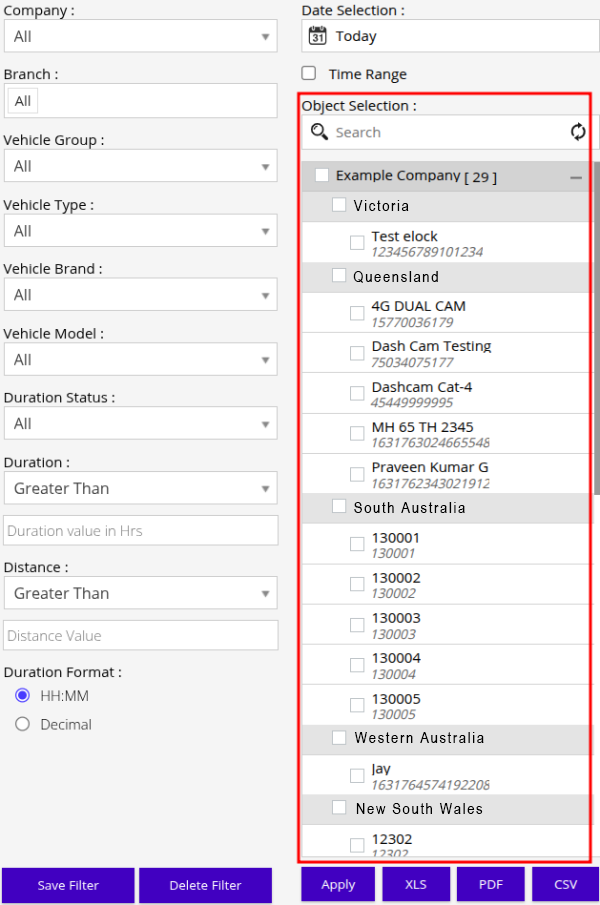Check the Example Company checkbox
The width and height of the screenshot is (600, 905).
(322, 175)
